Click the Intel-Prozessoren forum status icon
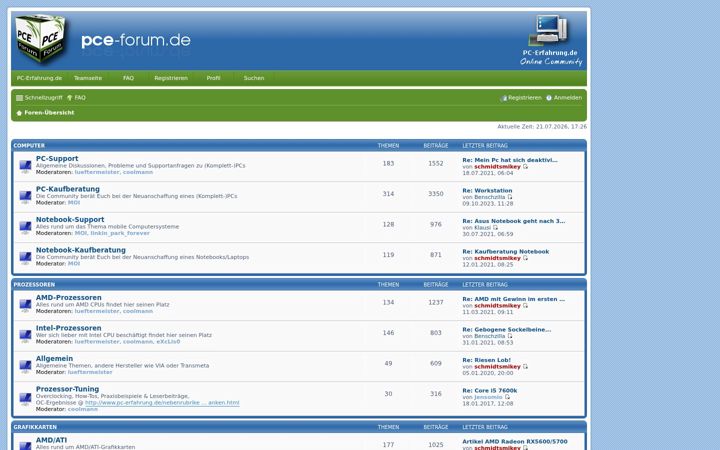Image resolution: width=720 pixels, height=450 pixels. (25, 335)
